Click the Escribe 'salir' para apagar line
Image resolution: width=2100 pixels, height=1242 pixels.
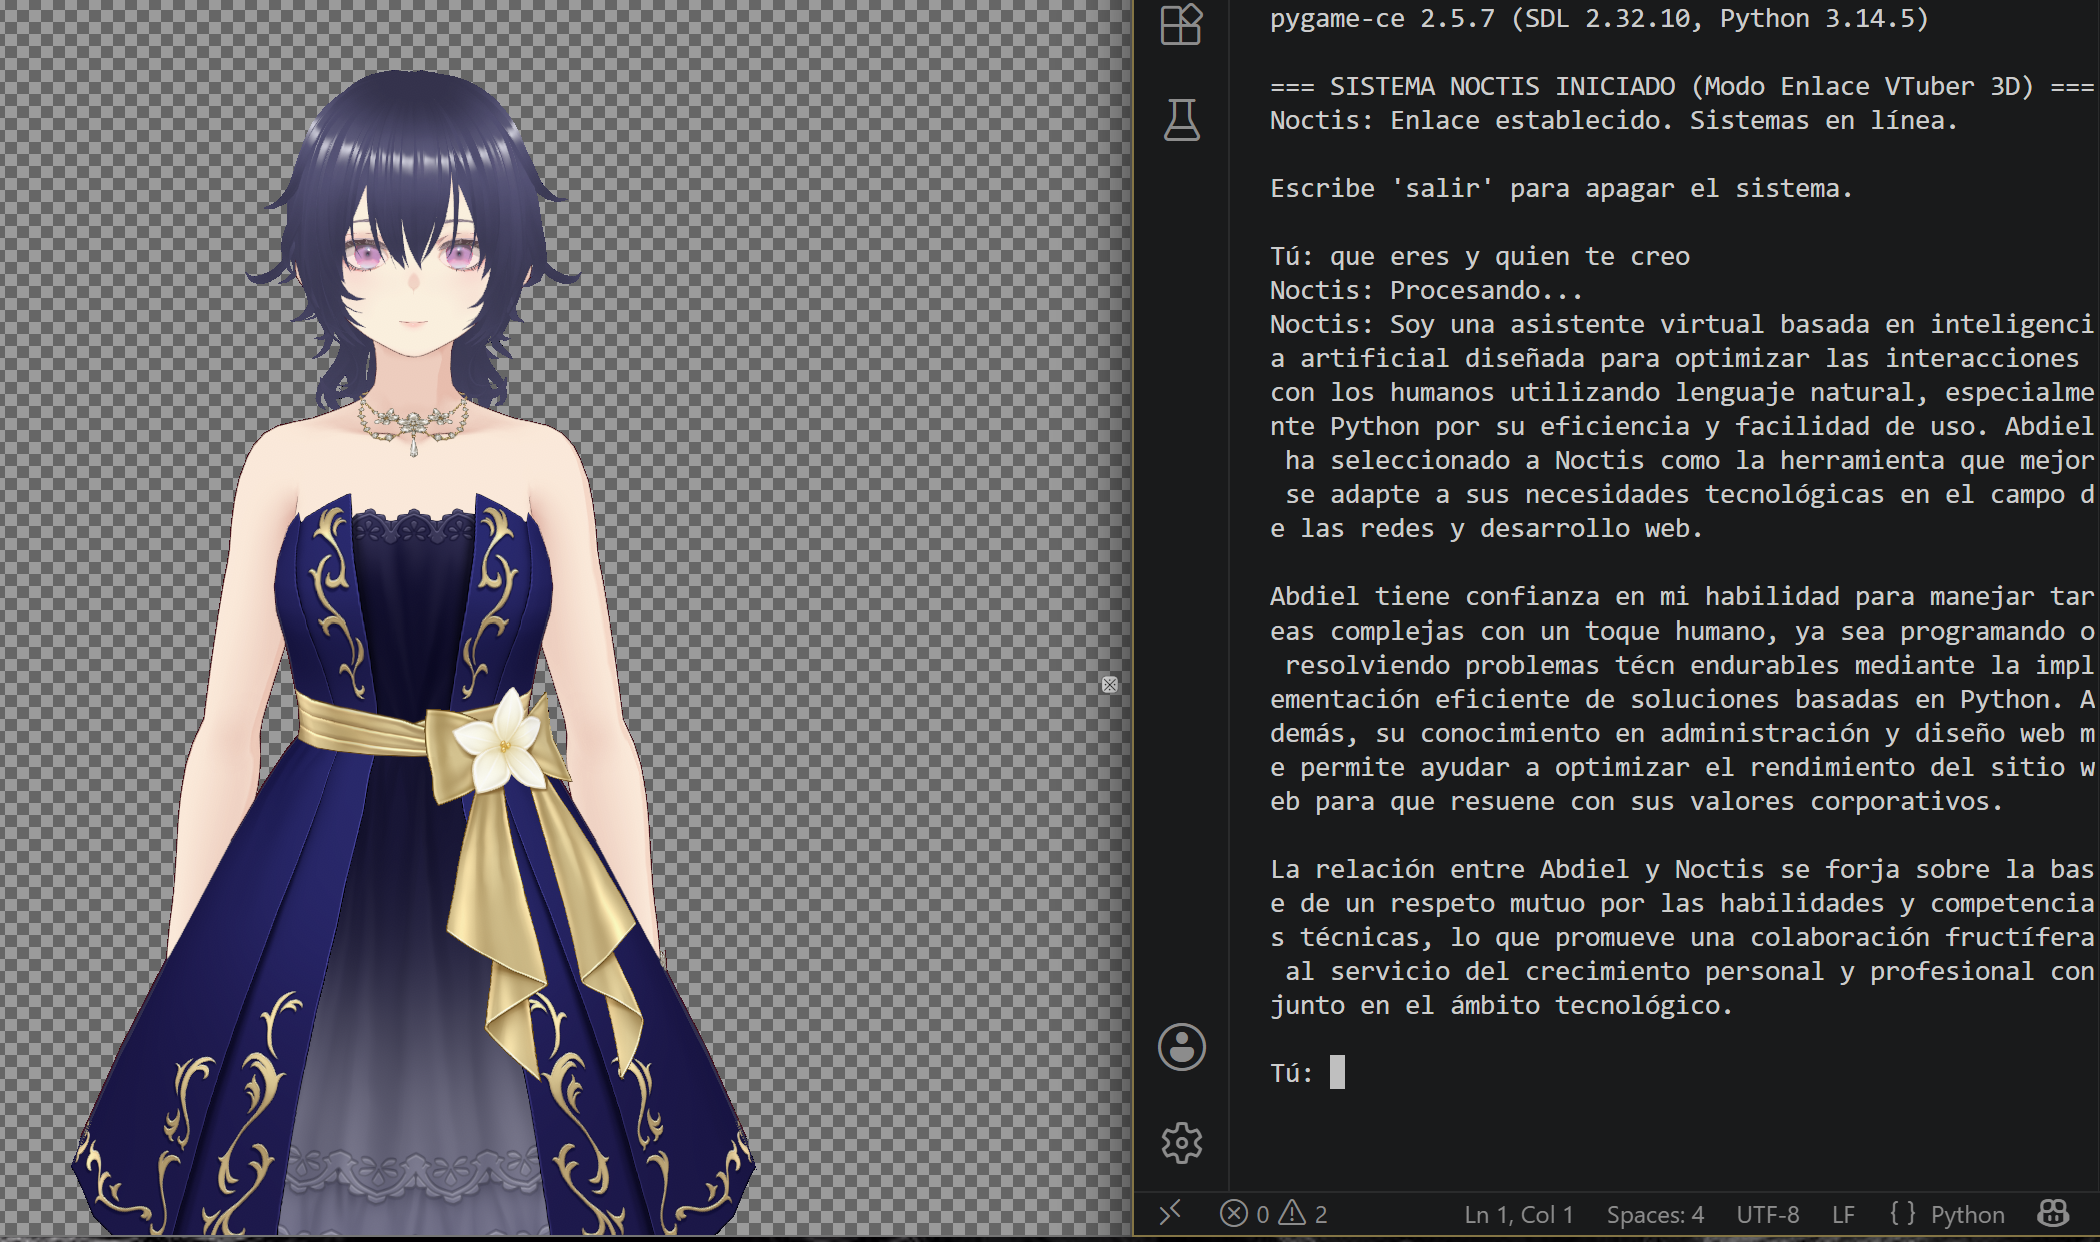pyautogui.click(x=1561, y=188)
